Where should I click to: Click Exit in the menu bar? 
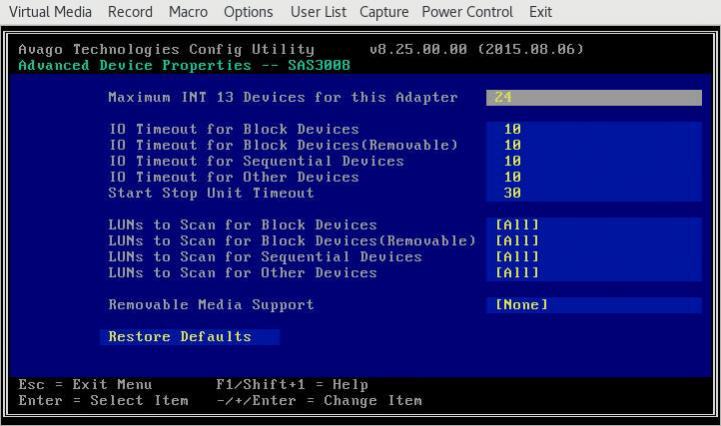540,12
